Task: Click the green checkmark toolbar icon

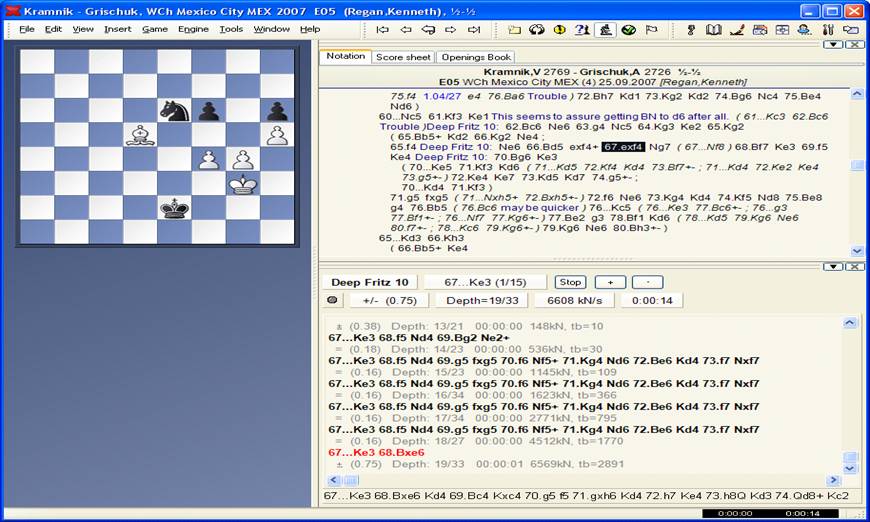Action: [x=628, y=30]
